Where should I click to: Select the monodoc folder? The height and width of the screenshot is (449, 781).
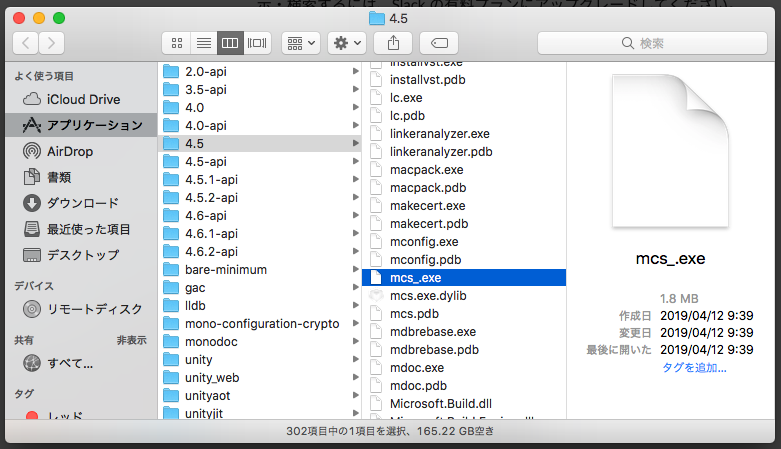[261, 341]
